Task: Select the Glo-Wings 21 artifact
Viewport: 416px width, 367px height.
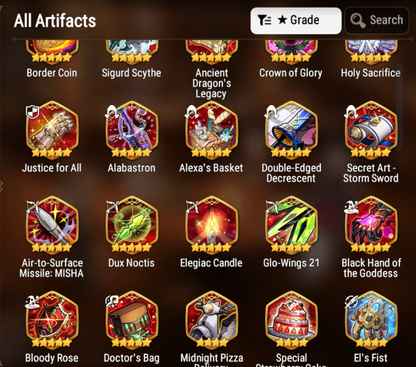Action: click(291, 226)
